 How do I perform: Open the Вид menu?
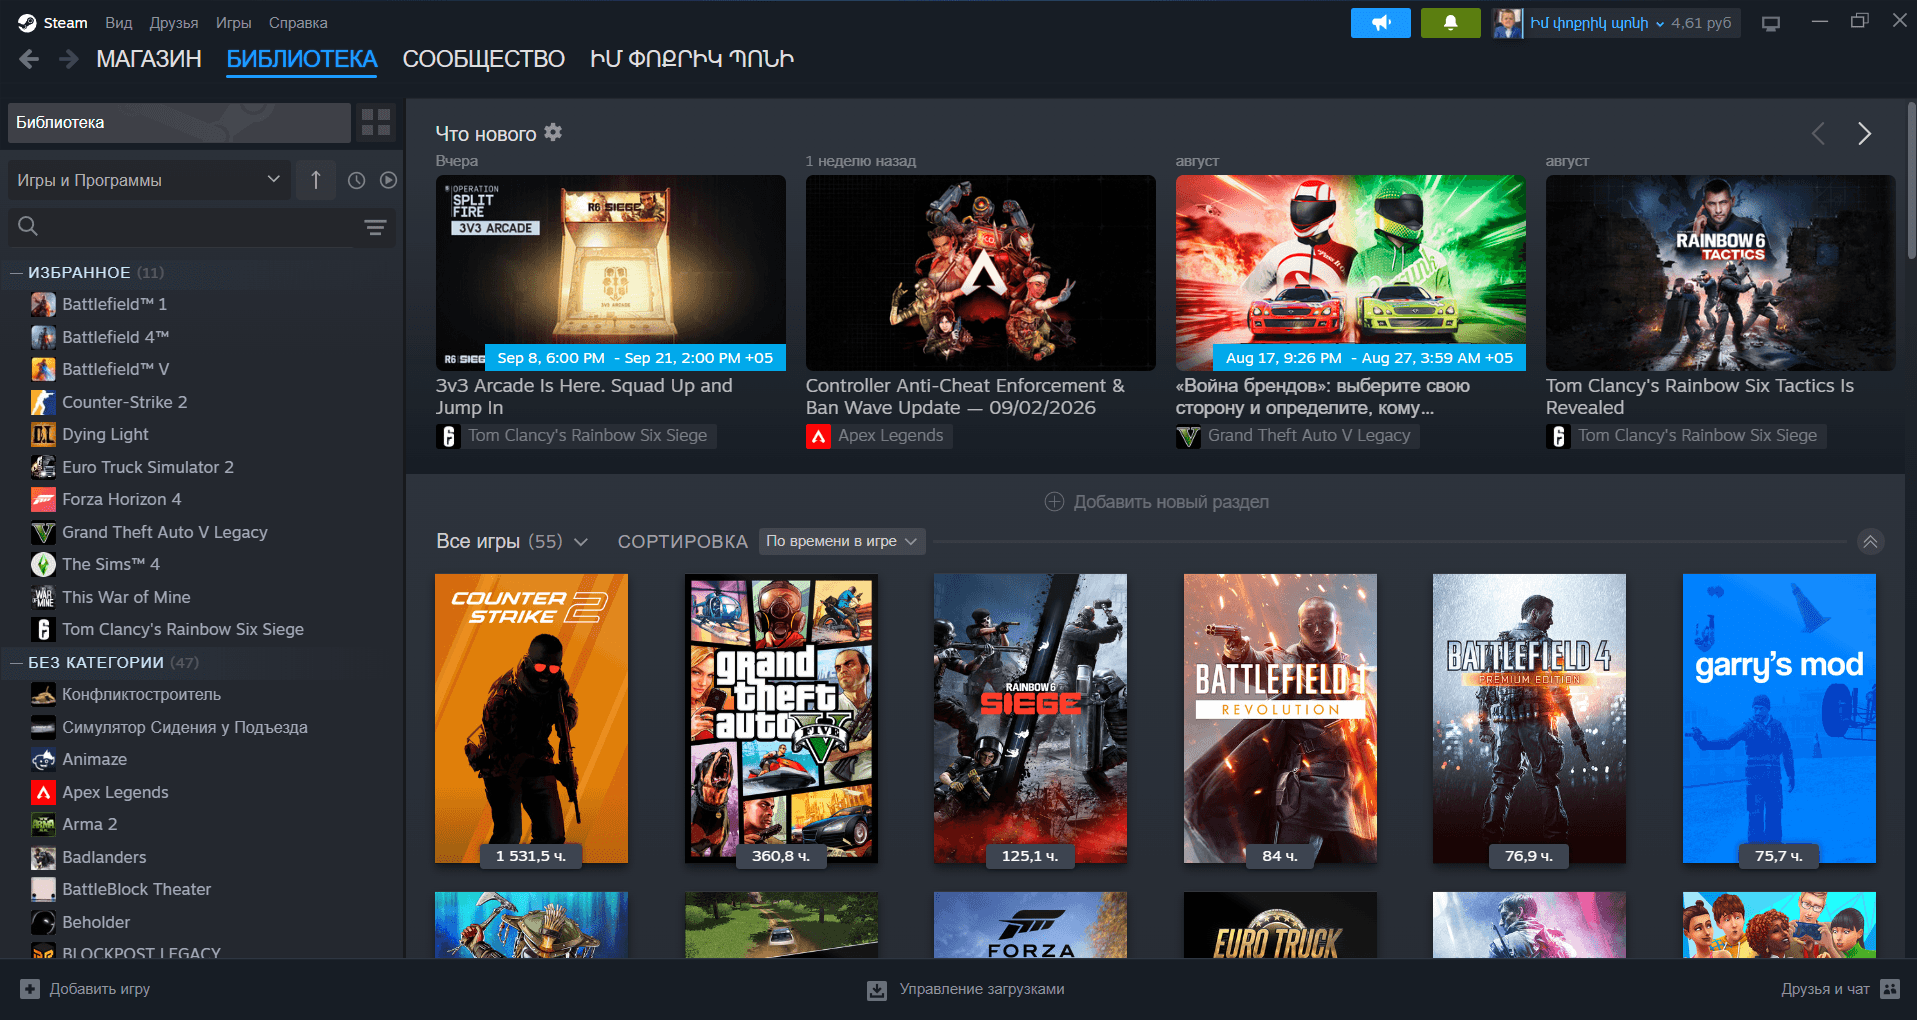(x=119, y=22)
